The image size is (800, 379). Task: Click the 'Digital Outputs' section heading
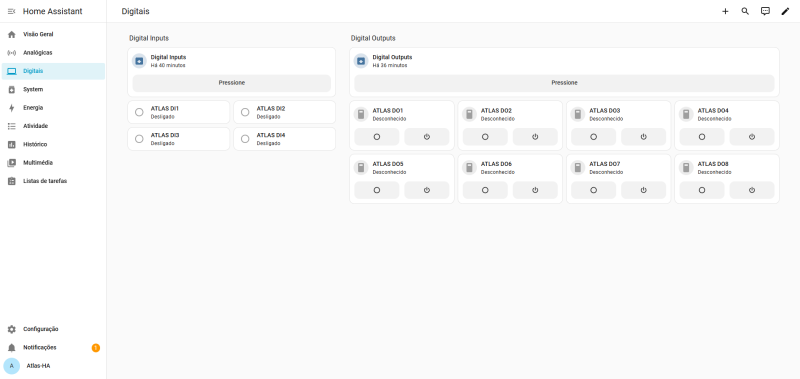tap(373, 38)
